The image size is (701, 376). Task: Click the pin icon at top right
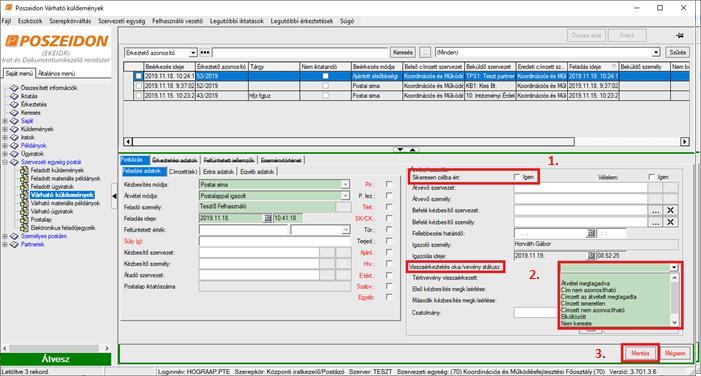[x=680, y=35]
